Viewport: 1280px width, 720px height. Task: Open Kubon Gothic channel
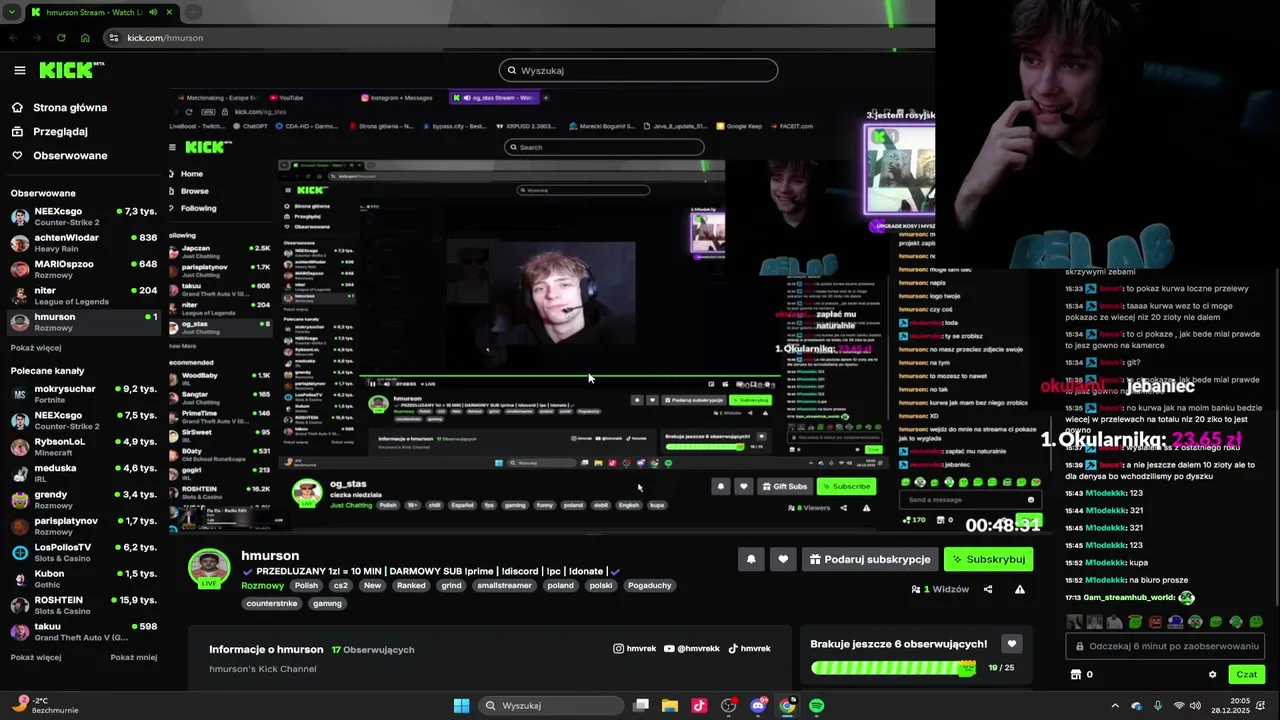83,579
